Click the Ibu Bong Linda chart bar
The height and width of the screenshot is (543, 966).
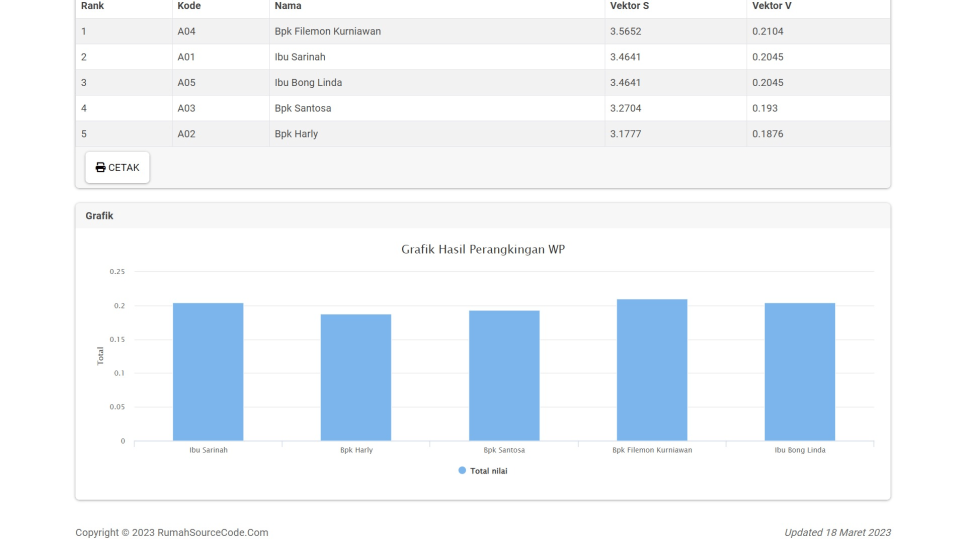point(800,372)
